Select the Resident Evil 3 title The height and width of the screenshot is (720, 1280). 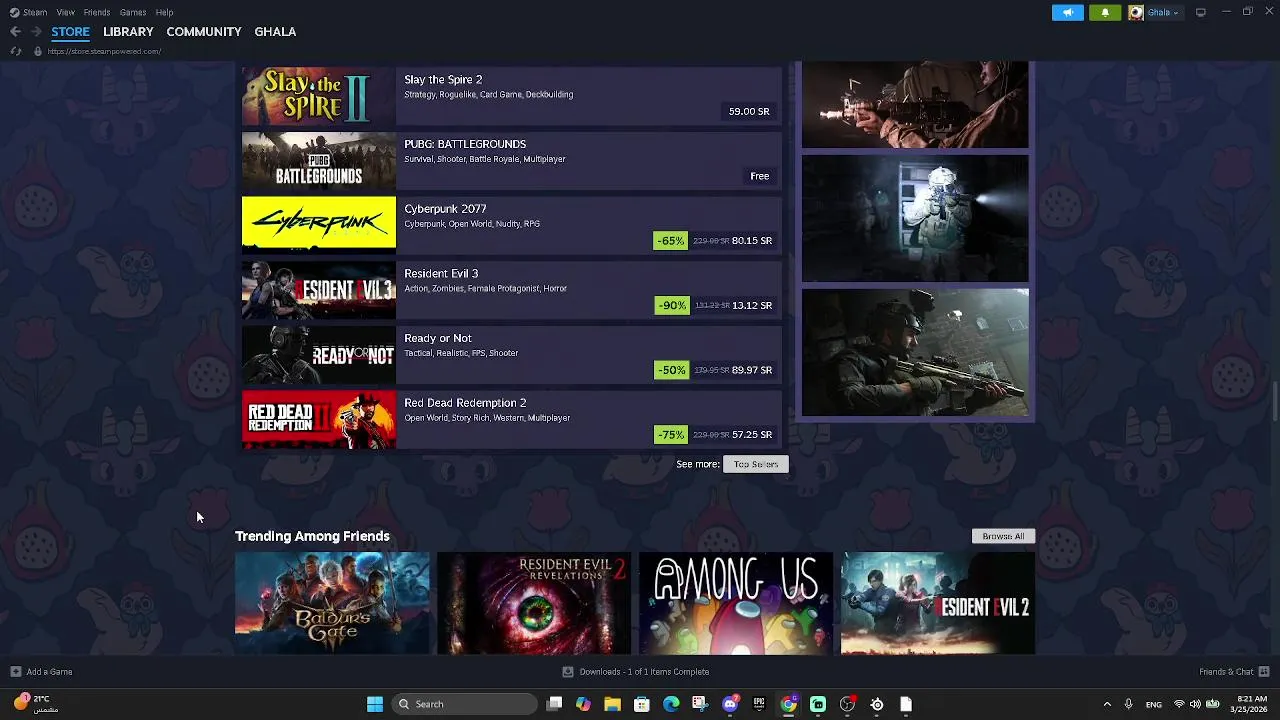(x=441, y=273)
